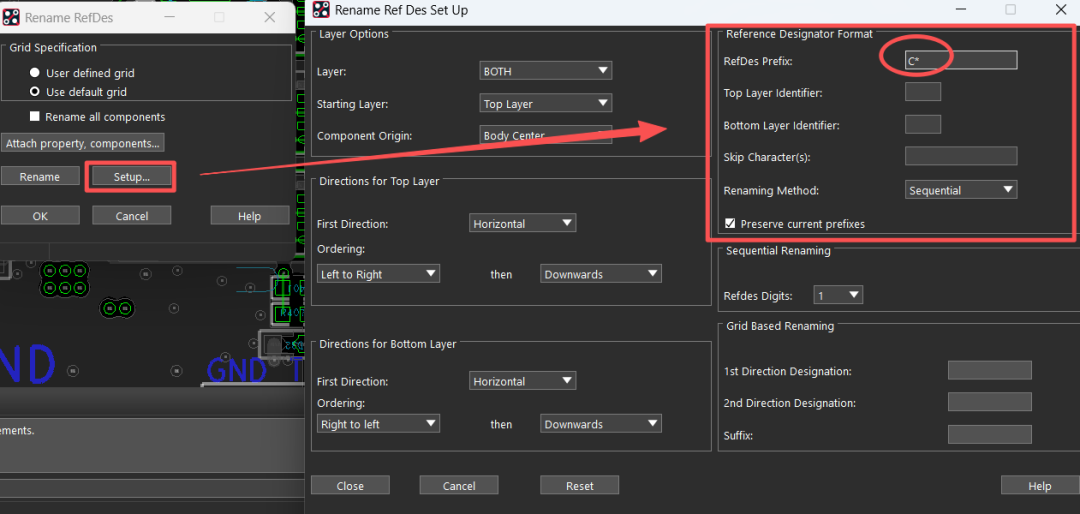The image size is (1080, 514).
Task: Click the RefDes Prefix input field
Action: pos(961,60)
